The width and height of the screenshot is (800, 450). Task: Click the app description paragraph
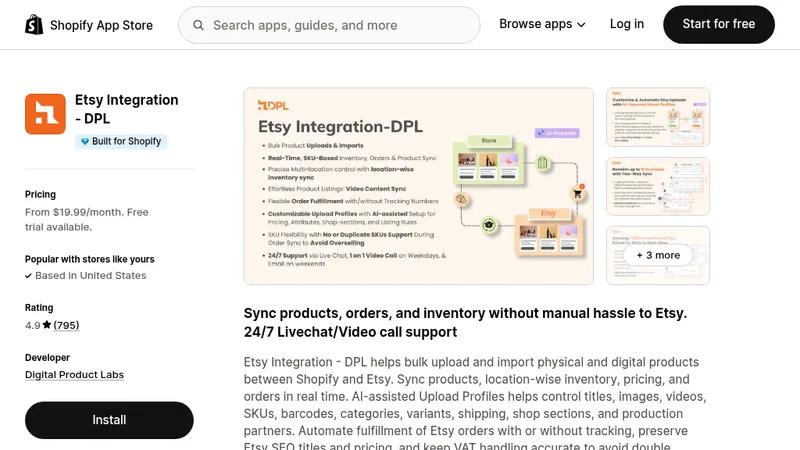tap(475, 405)
